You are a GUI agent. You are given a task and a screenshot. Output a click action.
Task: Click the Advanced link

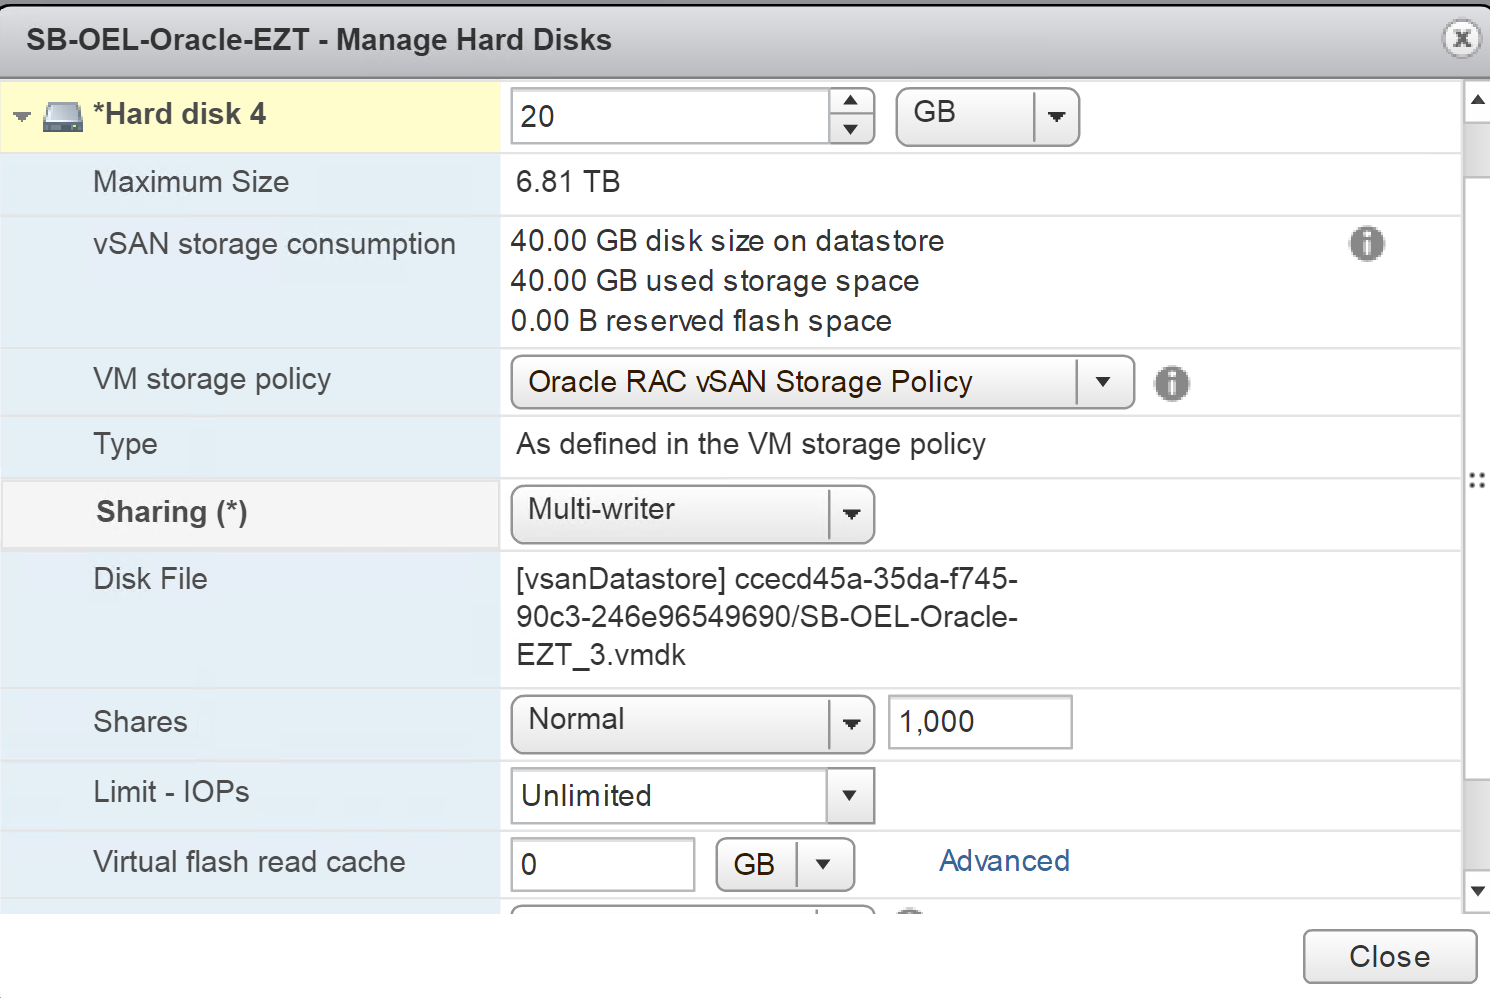pyautogui.click(x=1004, y=861)
